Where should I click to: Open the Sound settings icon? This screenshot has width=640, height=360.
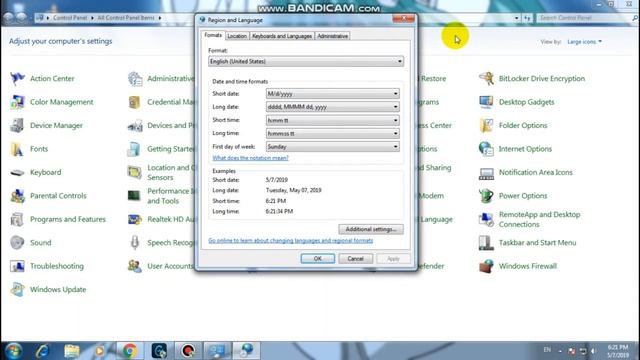point(18,242)
